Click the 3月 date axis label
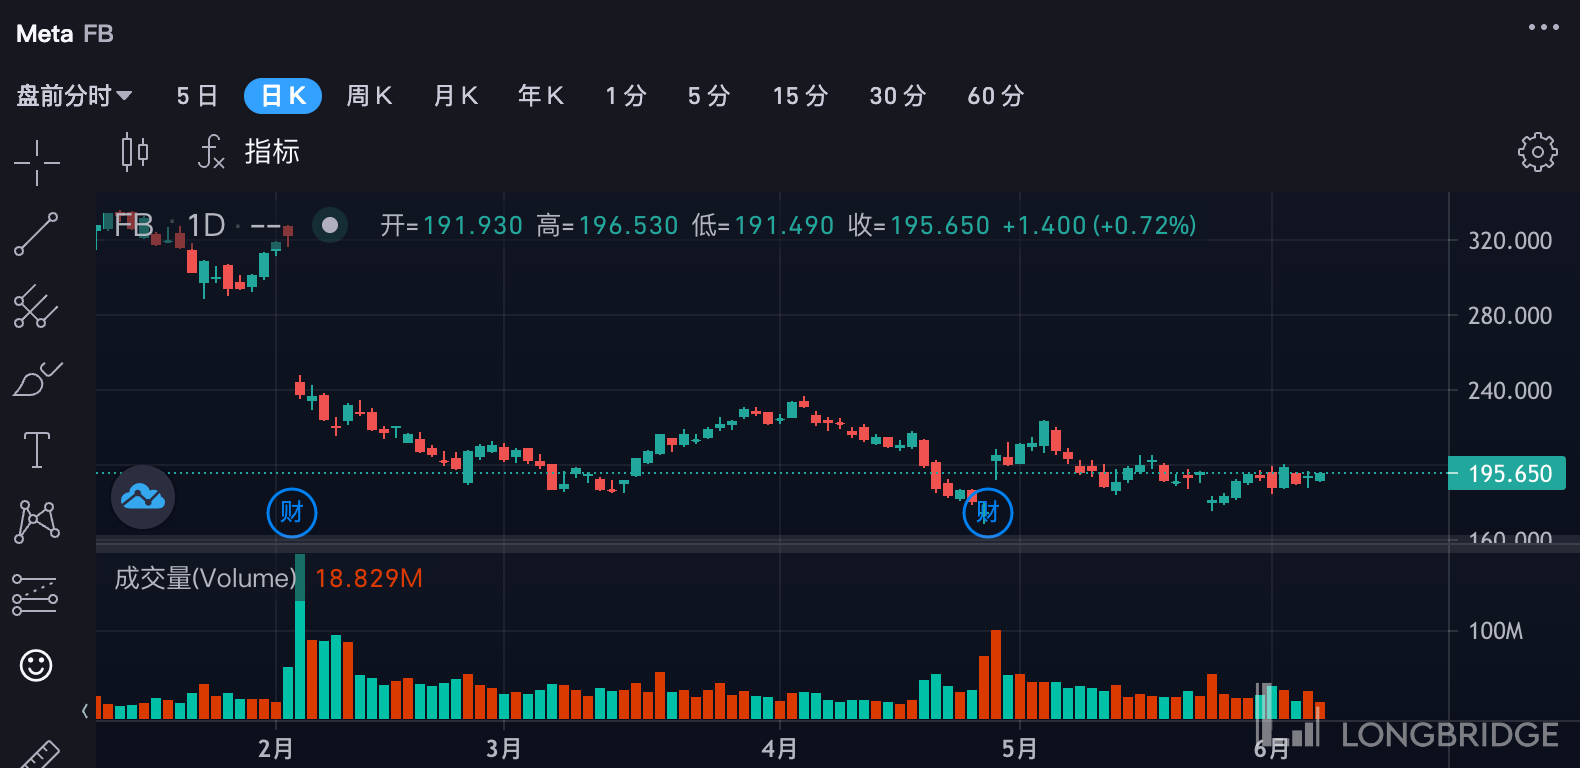Screen dimensions: 1580x768 504,749
